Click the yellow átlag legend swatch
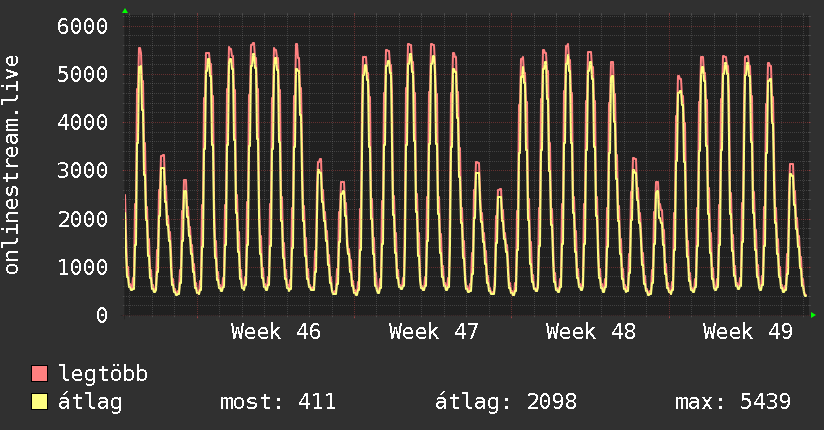824x430 pixels. click(39, 402)
